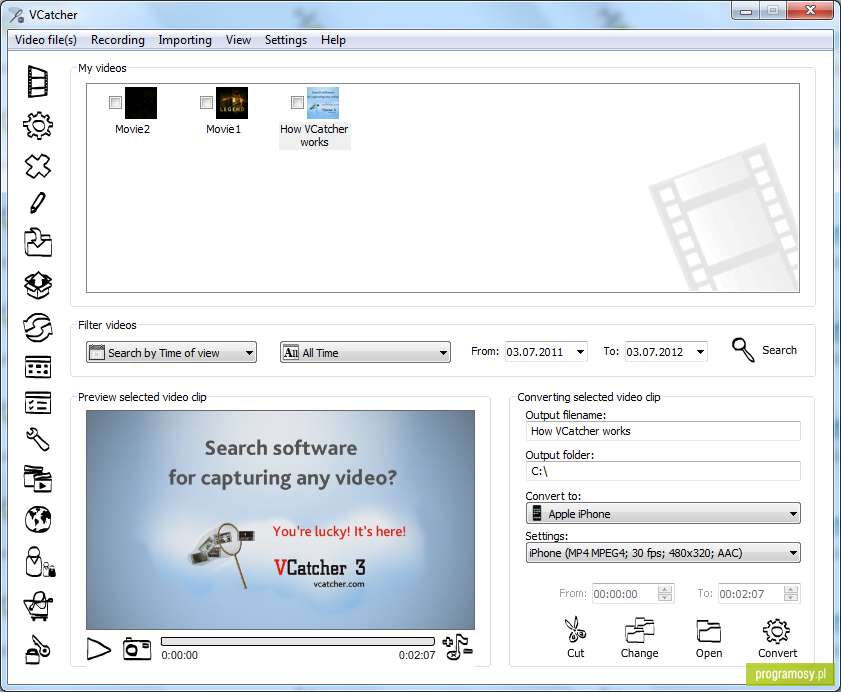The width and height of the screenshot is (841, 692).
Task: Click the shopping cart icon
Action: (38, 606)
